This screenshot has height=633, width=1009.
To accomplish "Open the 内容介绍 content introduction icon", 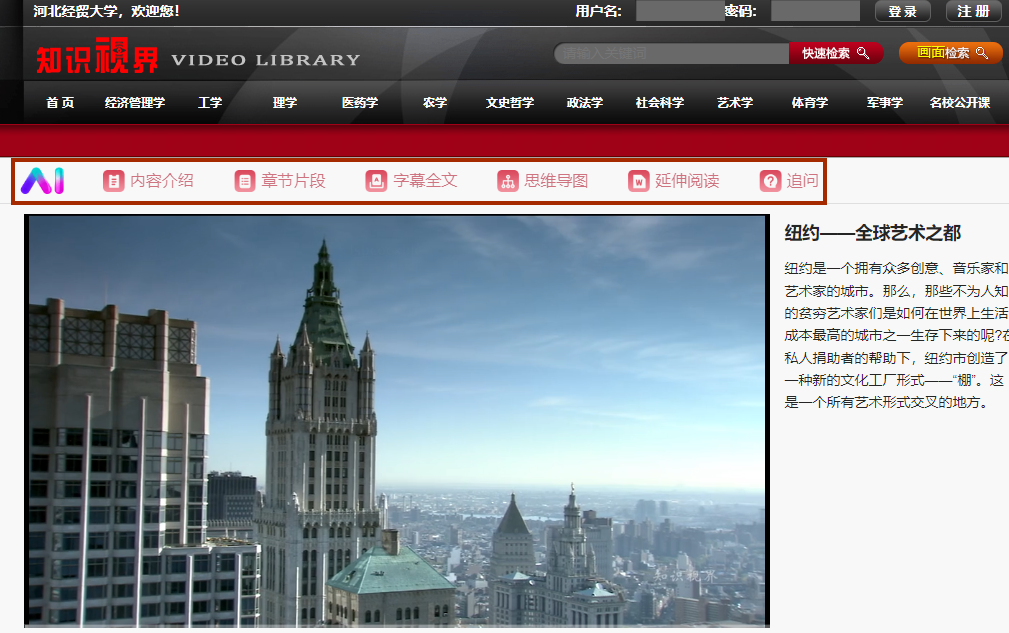I will click(x=114, y=181).
